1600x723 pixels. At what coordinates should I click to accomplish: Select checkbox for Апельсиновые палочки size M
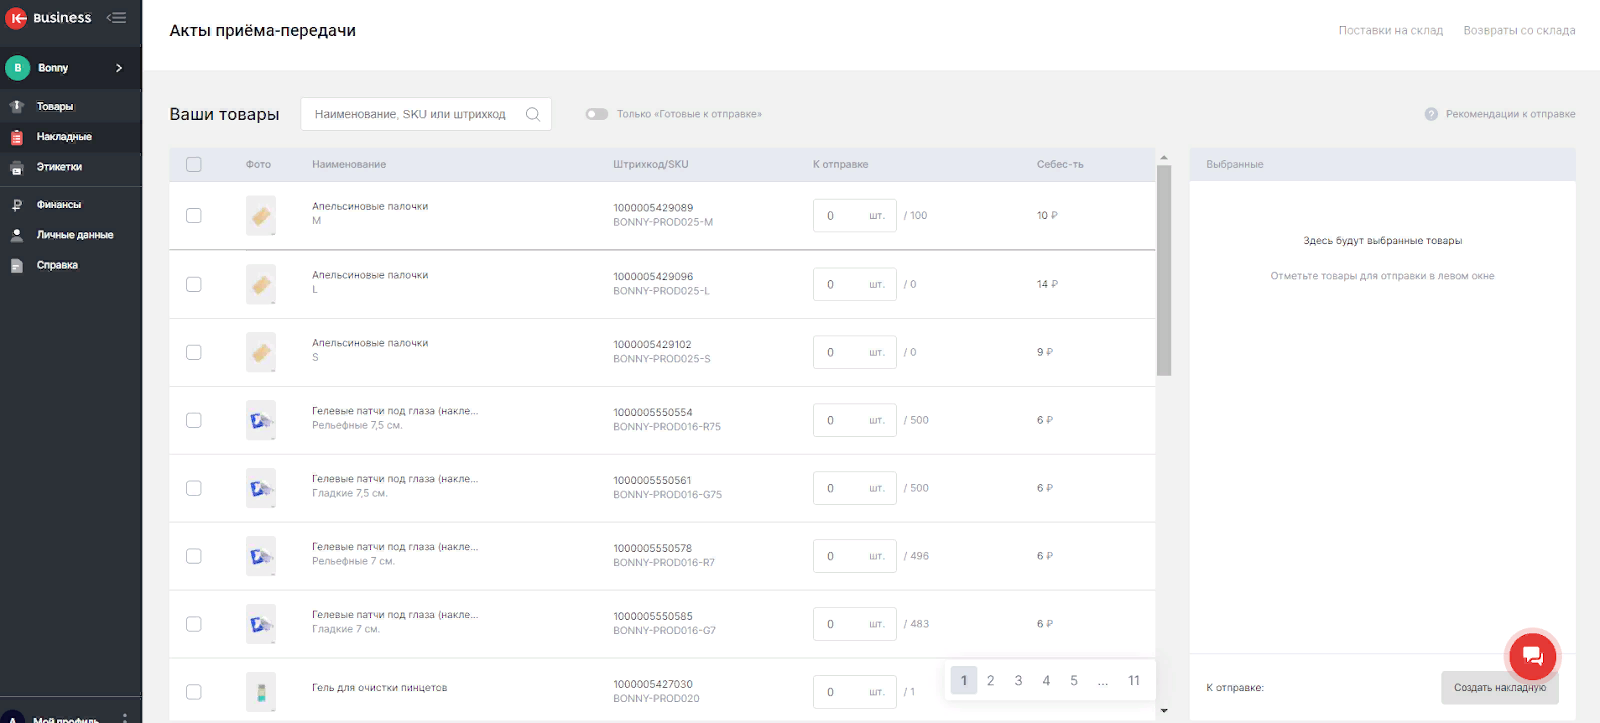pyautogui.click(x=194, y=216)
